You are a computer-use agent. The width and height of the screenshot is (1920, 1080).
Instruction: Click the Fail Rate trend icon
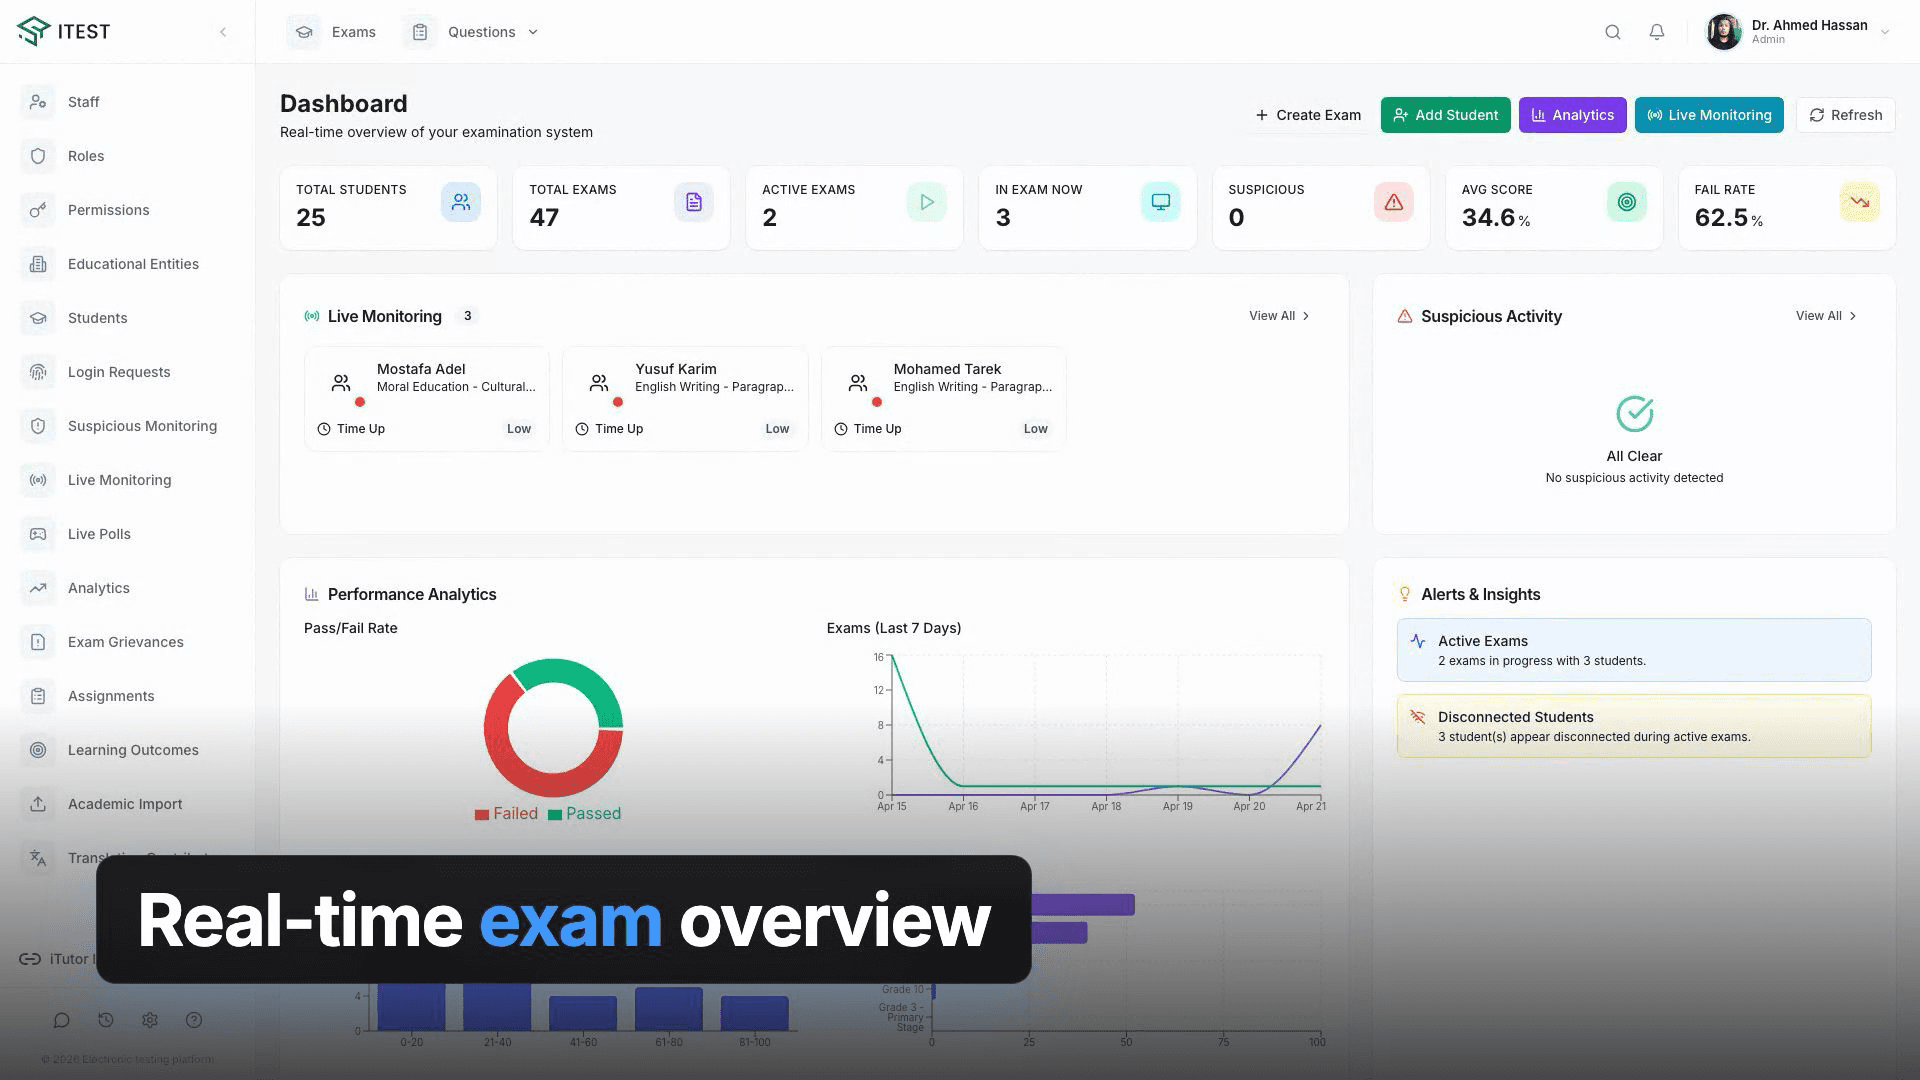click(x=1860, y=202)
